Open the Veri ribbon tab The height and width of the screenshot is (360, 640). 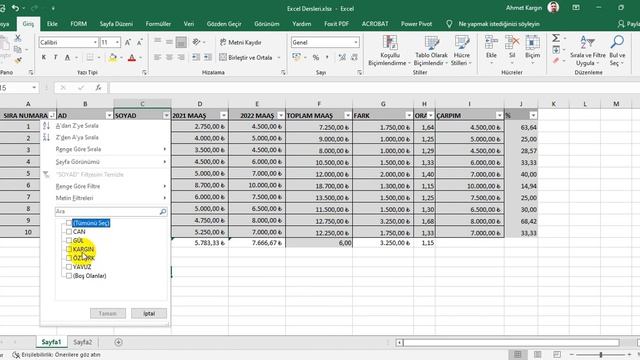coord(189,24)
